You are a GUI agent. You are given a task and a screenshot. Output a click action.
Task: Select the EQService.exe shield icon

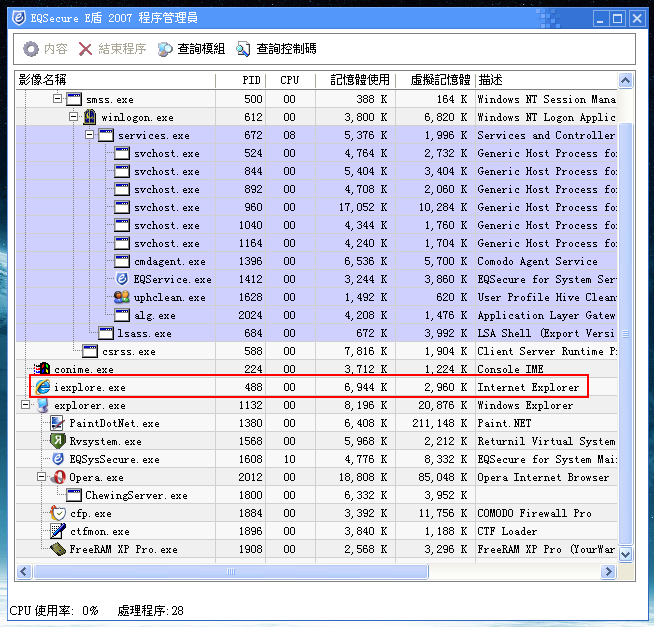122,279
